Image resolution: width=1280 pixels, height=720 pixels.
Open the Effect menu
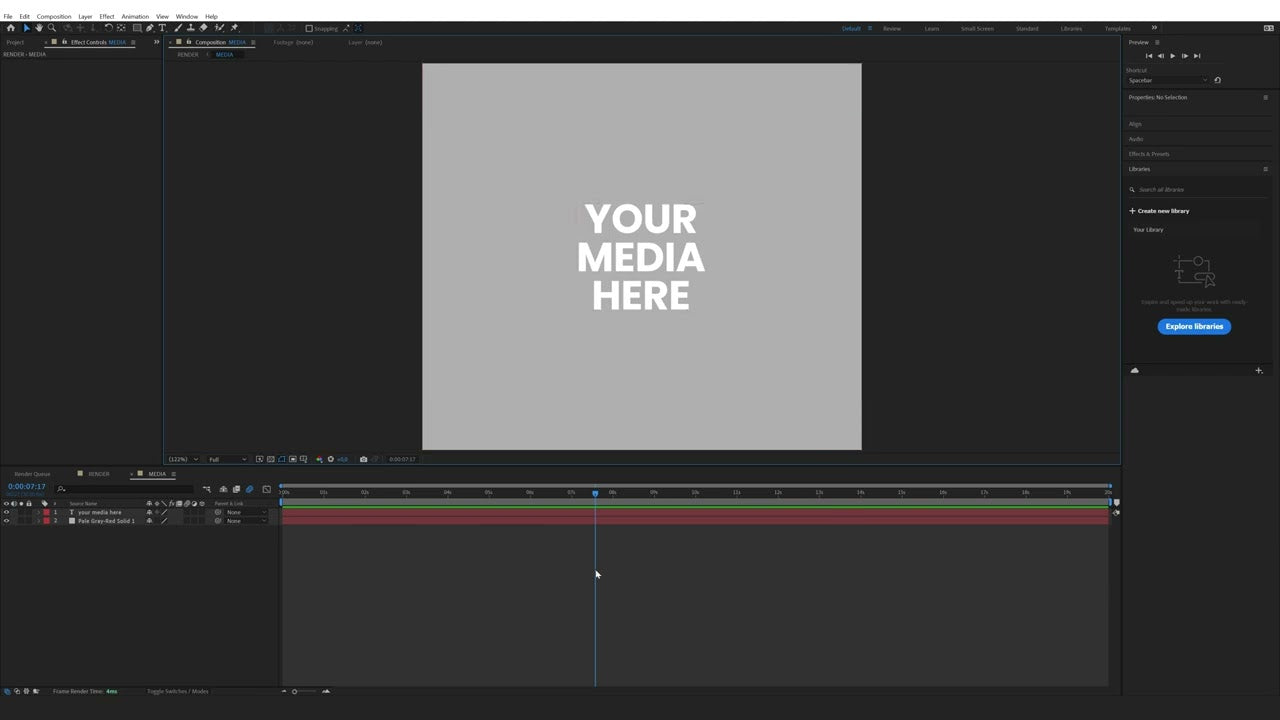[106, 16]
